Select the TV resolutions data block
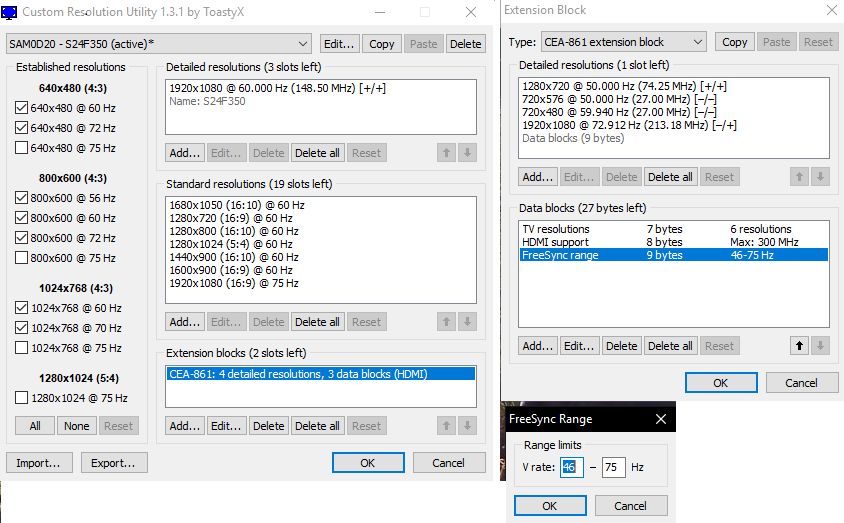Image resolution: width=844 pixels, height=523 pixels. [674, 229]
